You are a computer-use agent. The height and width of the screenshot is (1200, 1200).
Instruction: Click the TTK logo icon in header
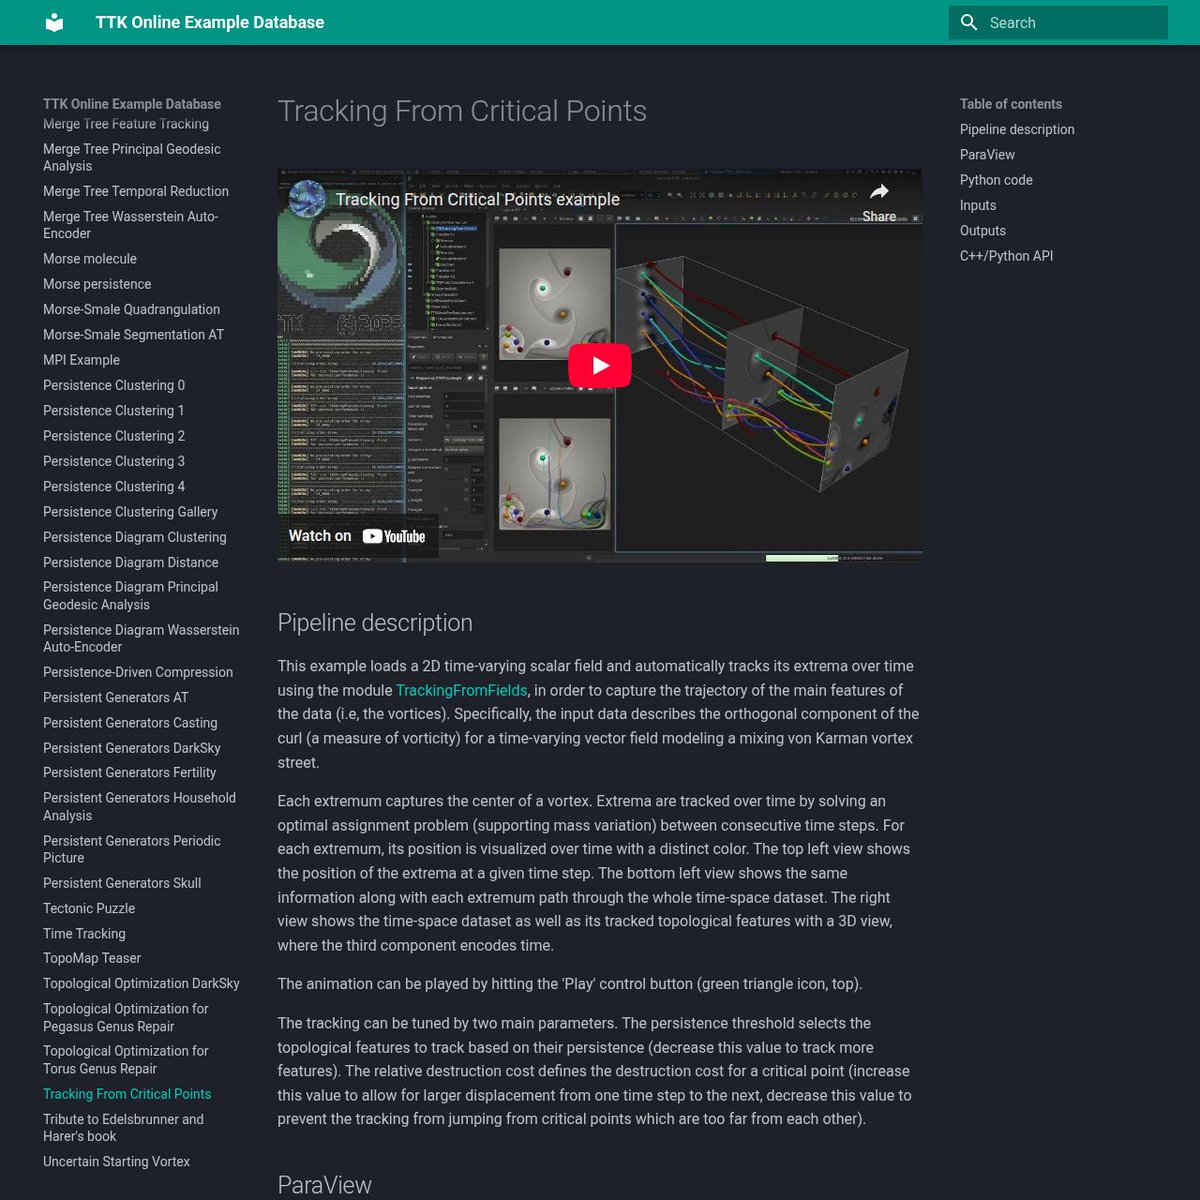(55, 22)
